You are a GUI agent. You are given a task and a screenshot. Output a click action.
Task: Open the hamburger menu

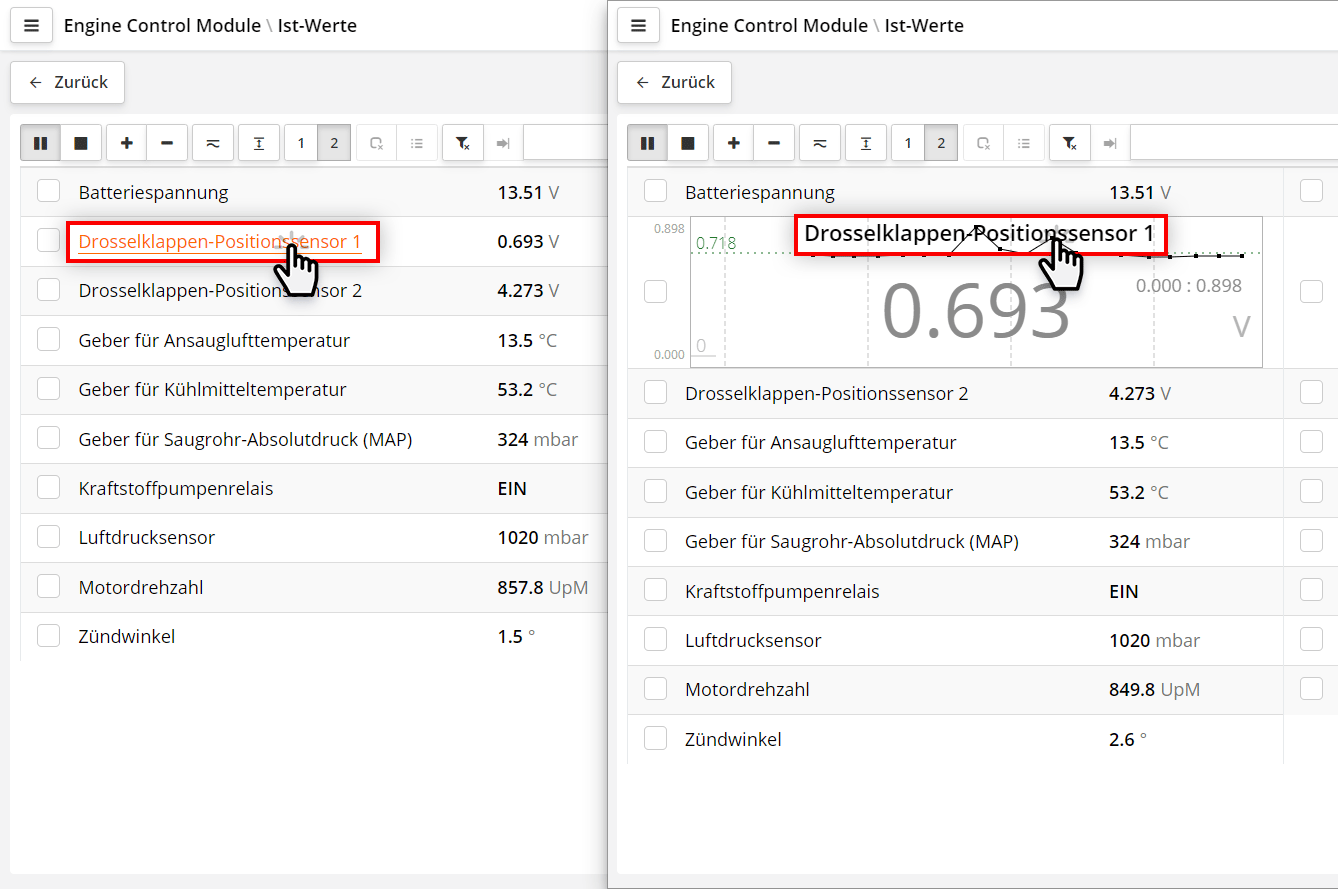(638, 25)
